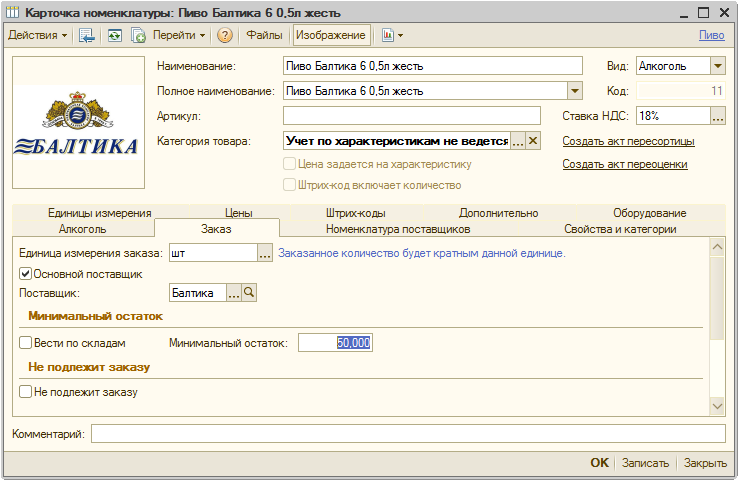
Task: Uncheck the Основной поставщик checkbox
Action: point(25,273)
